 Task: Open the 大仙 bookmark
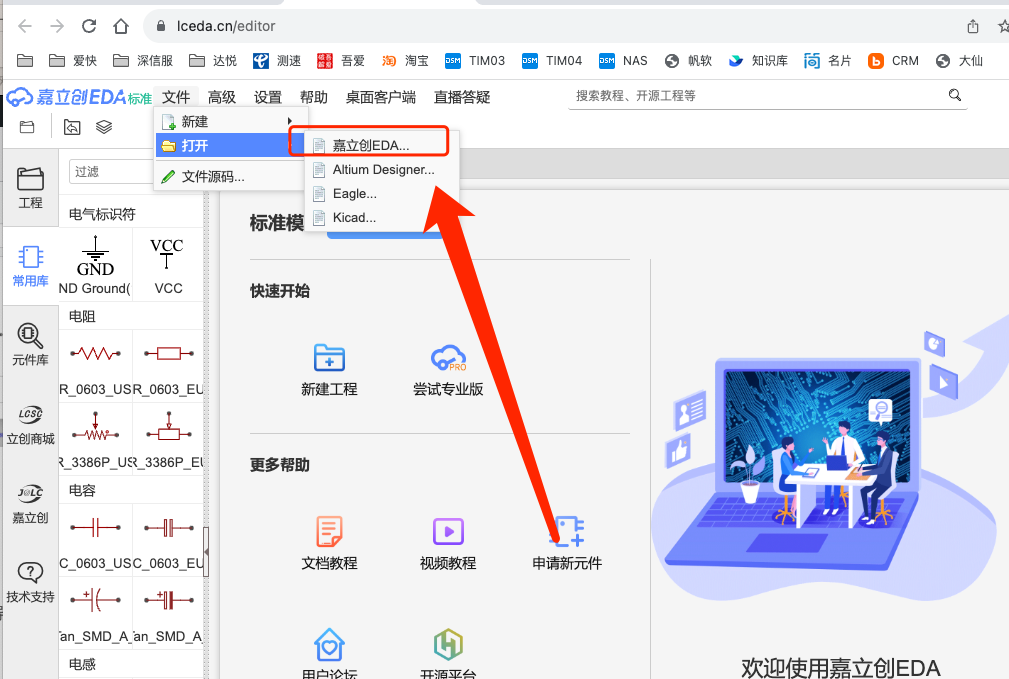click(x=959, y=60)
